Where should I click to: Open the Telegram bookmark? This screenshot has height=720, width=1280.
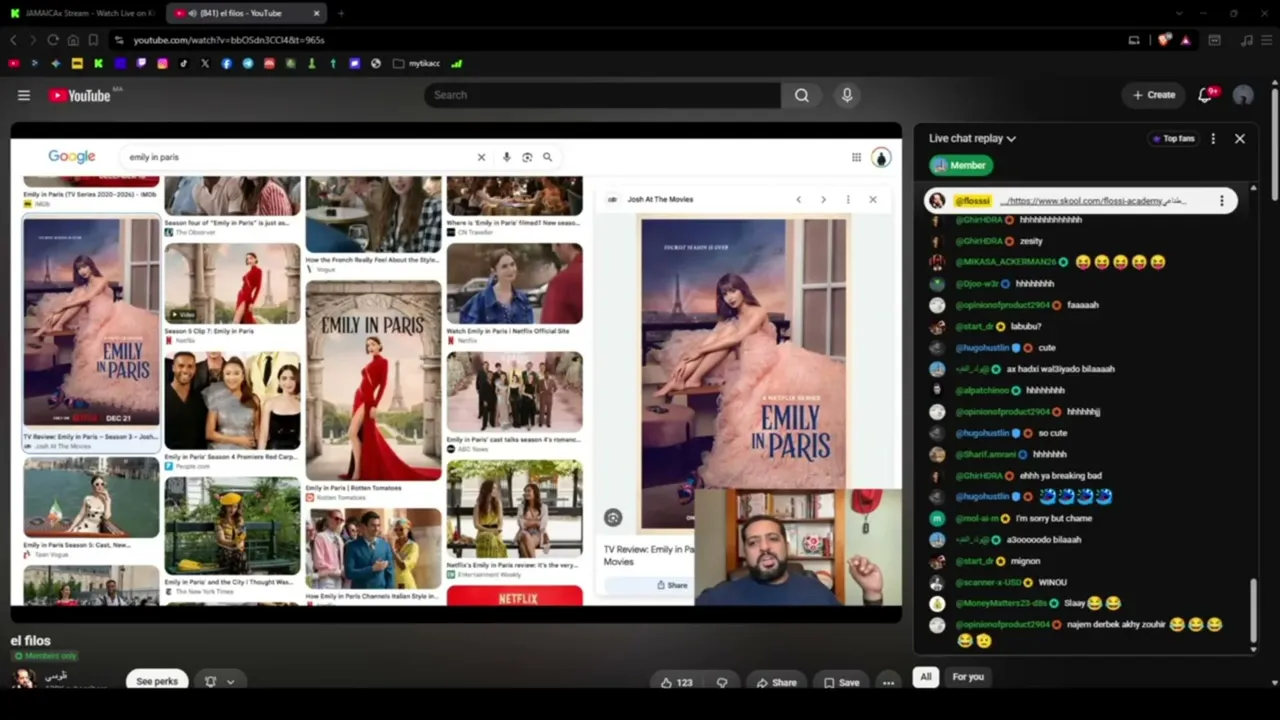tap(248, 63)
